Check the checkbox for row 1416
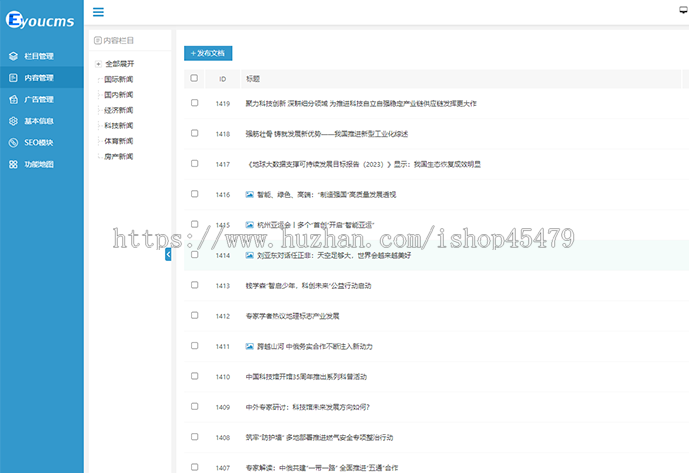689x473 pixels. [195, 193]
